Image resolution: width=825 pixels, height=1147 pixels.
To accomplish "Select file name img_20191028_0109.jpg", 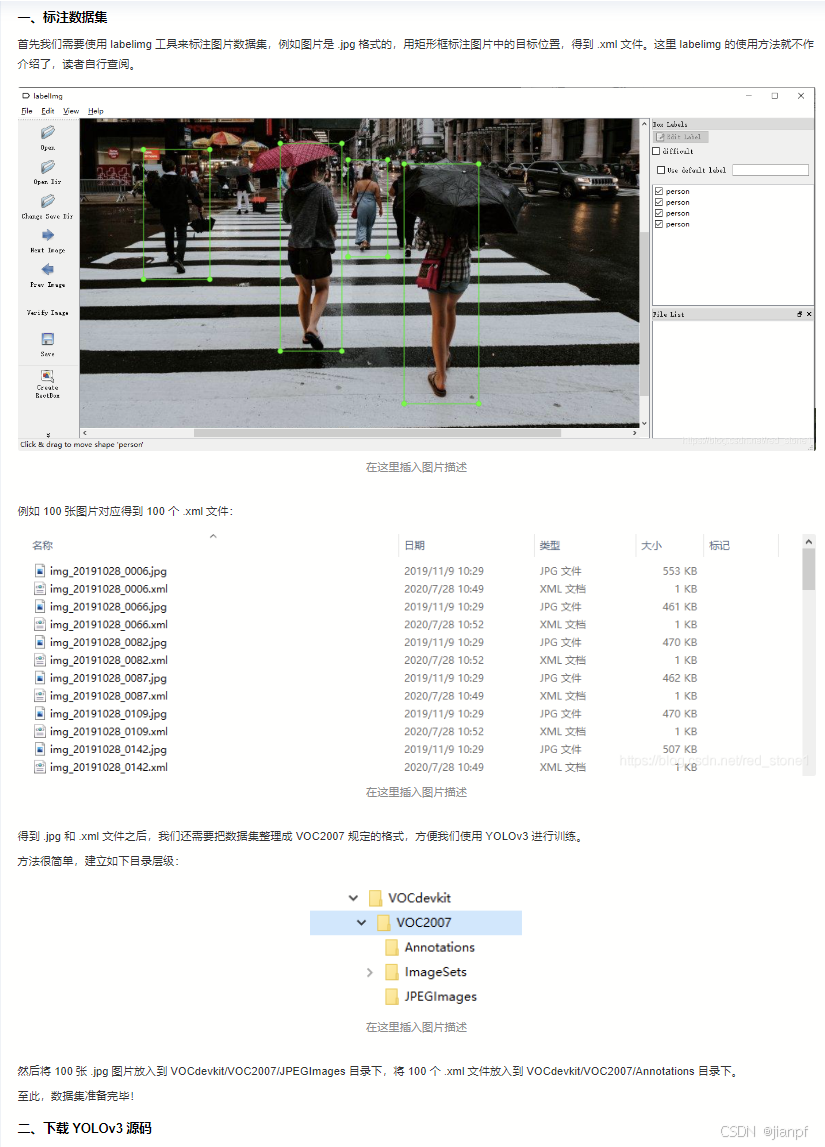I will pyautogui.click(x=108, y=713).
